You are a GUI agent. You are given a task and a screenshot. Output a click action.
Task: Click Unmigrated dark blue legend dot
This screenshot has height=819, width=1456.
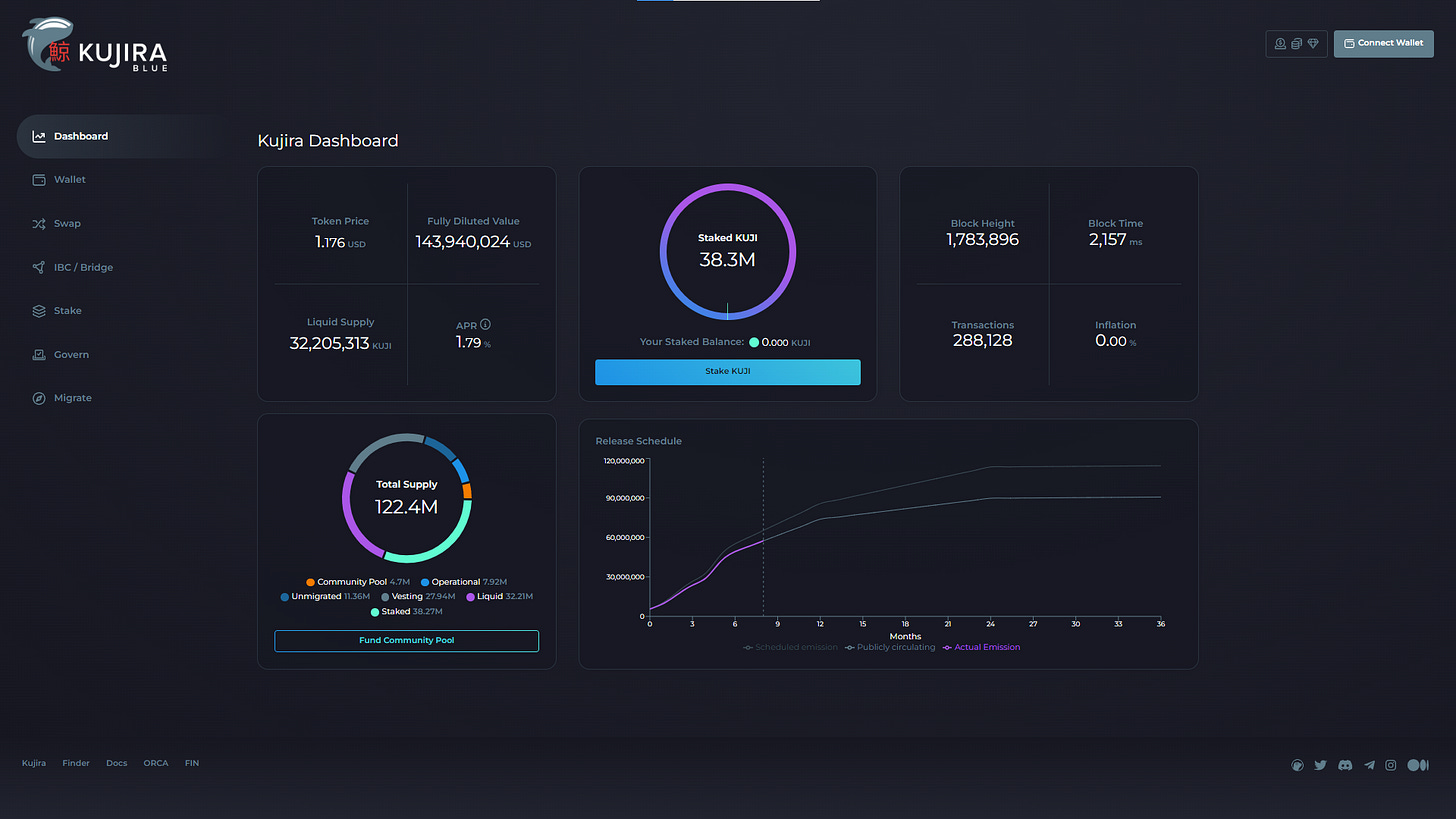(x=285, y=597)
